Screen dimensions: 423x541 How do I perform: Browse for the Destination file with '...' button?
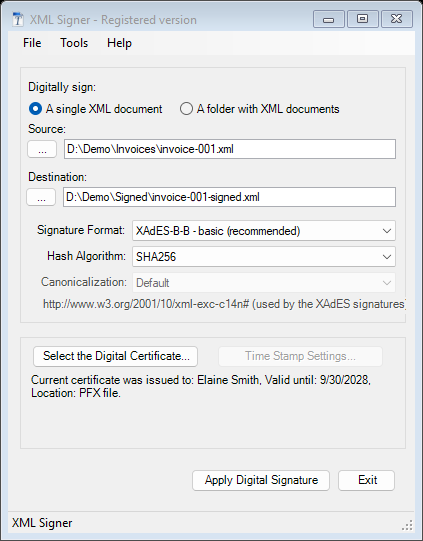41,197
